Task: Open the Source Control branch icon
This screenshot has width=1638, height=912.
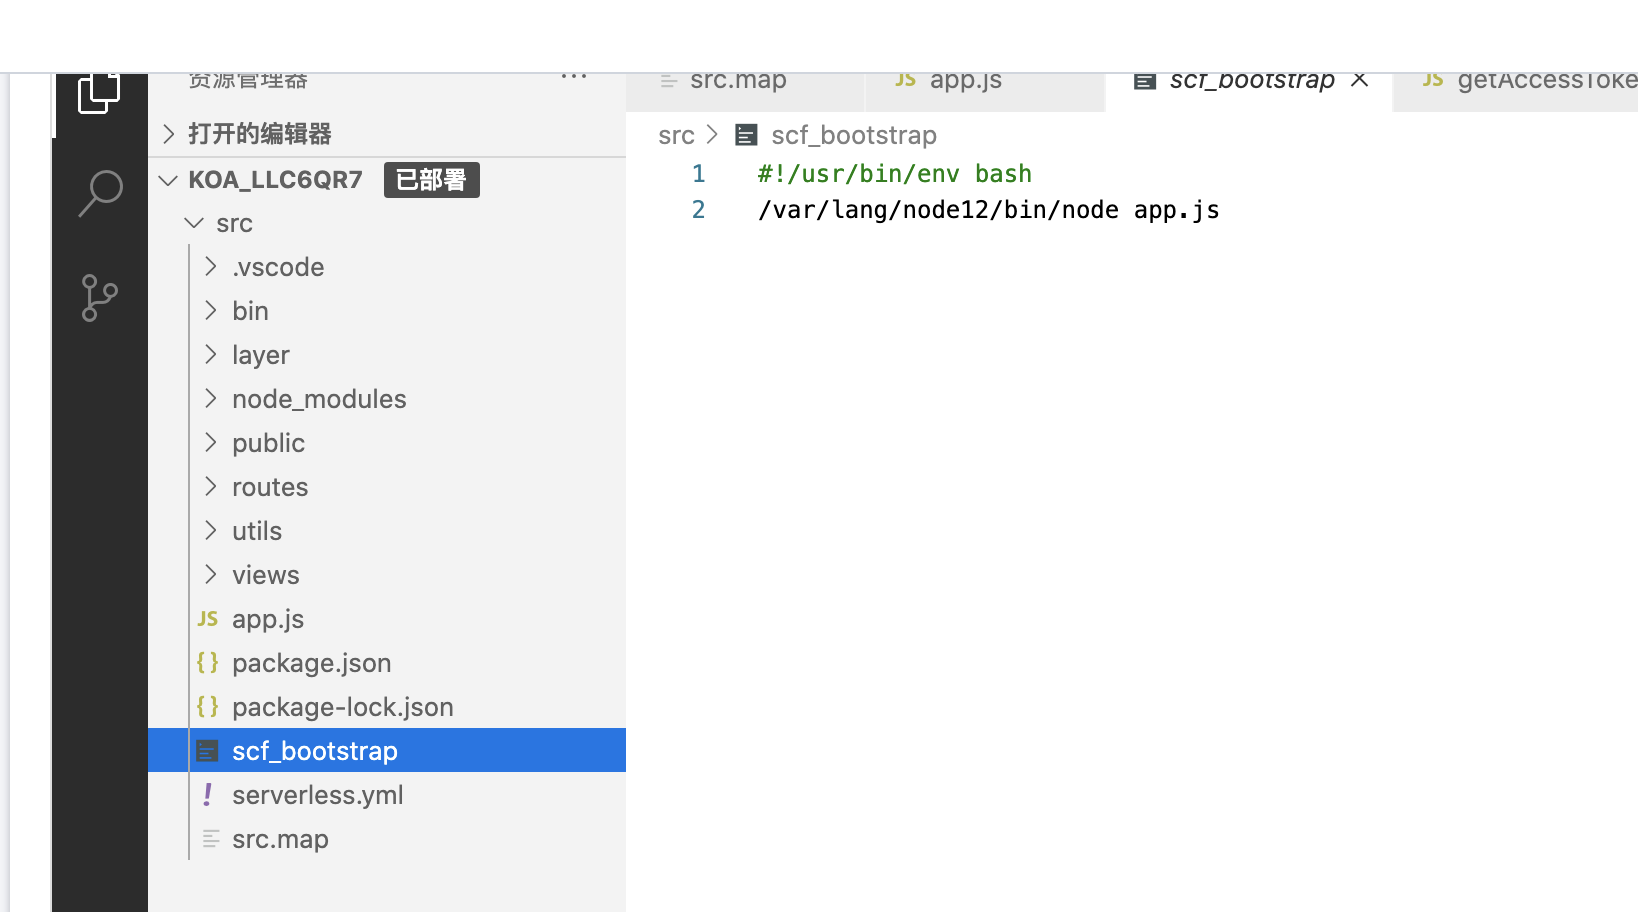Action: pyautogui.click(x=99, y=298)
